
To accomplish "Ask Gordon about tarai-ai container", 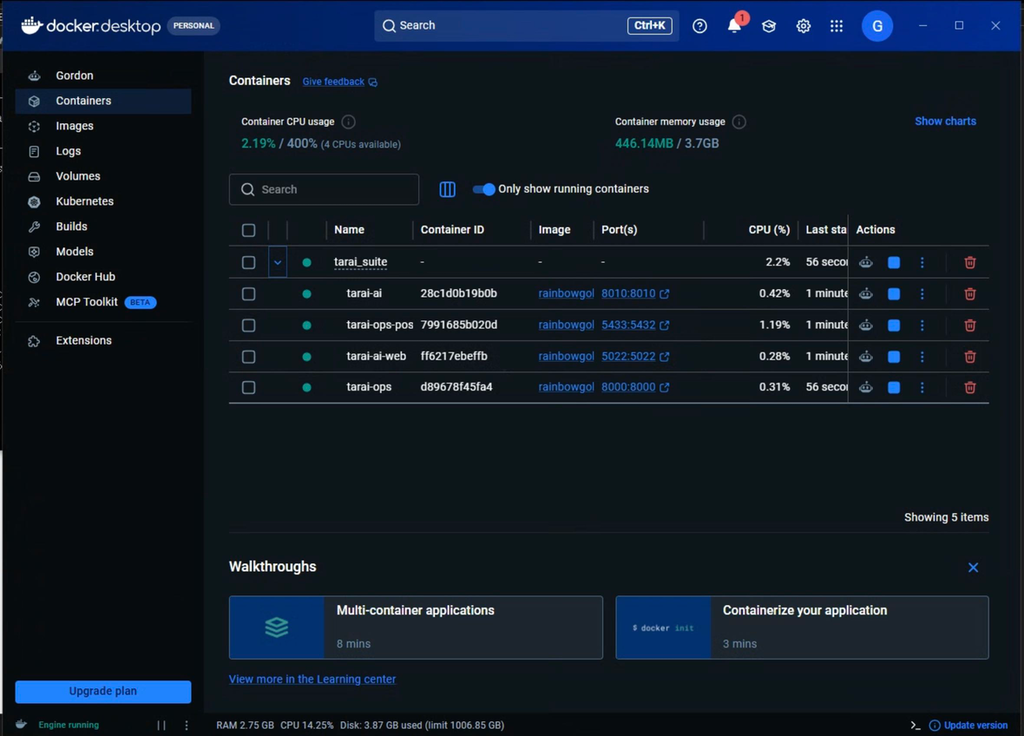I will tap(866, 294).
